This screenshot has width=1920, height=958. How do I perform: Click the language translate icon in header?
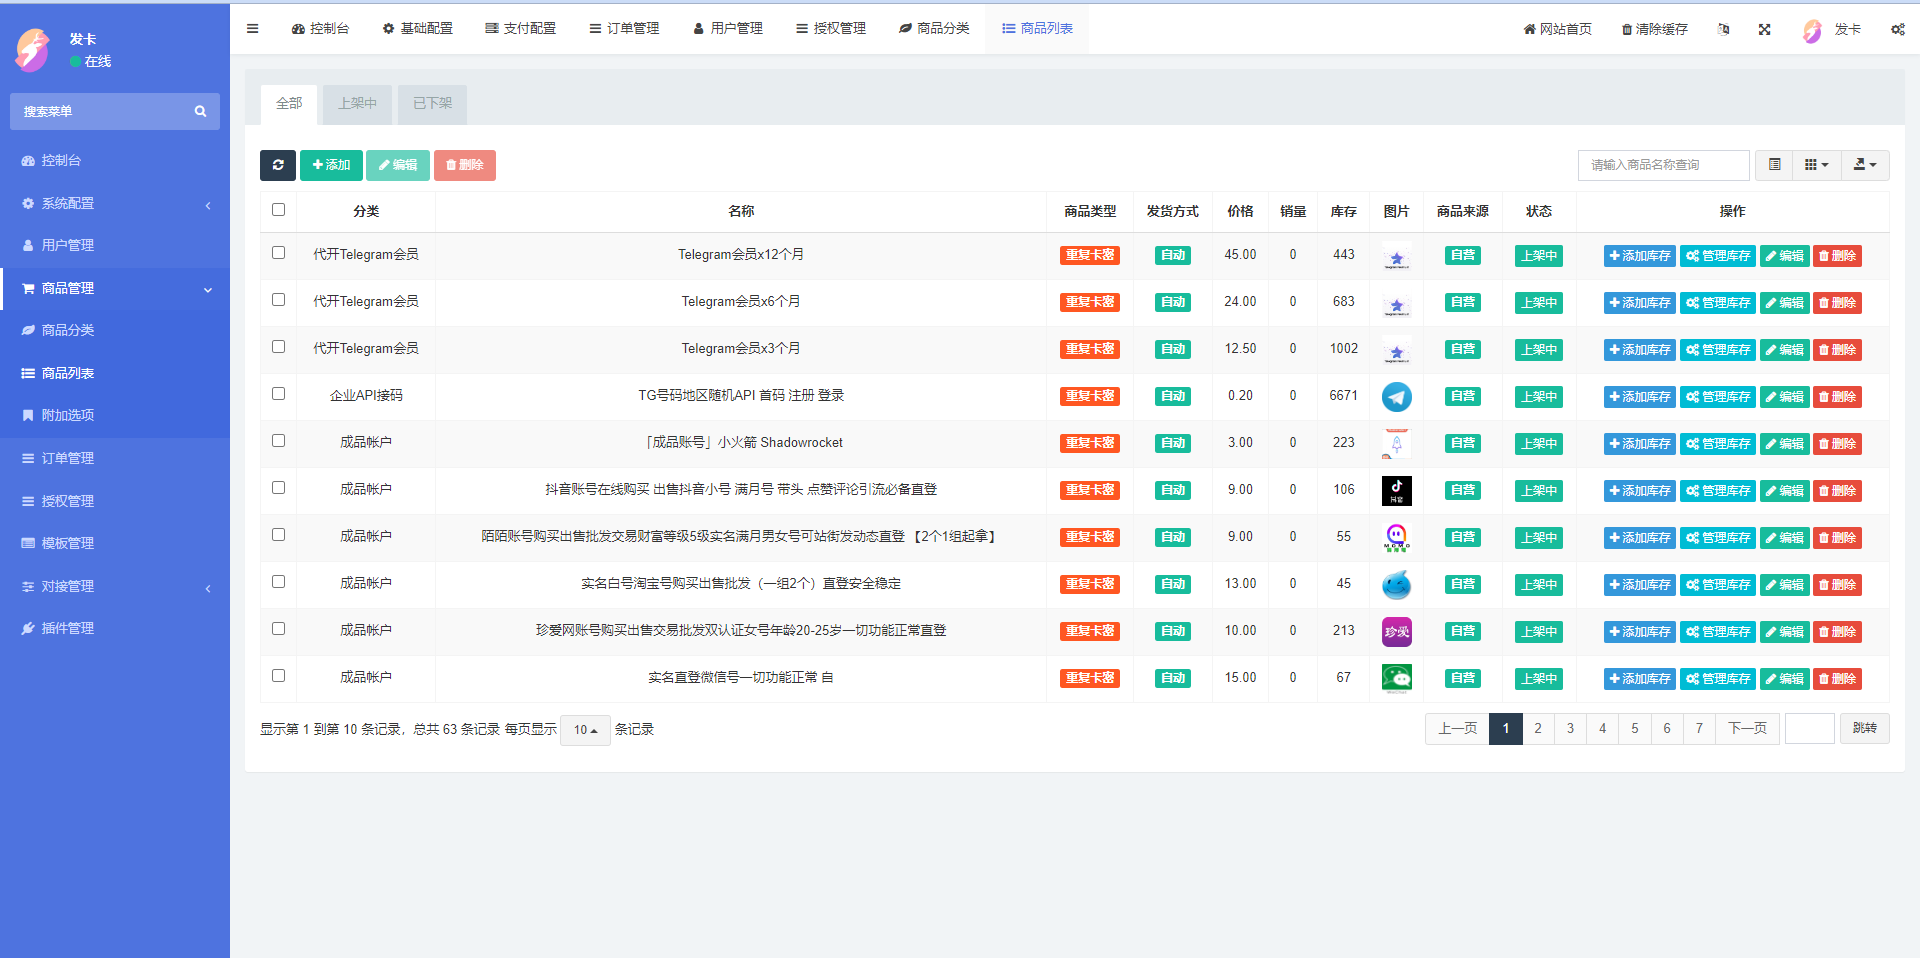pos(1723,29)
